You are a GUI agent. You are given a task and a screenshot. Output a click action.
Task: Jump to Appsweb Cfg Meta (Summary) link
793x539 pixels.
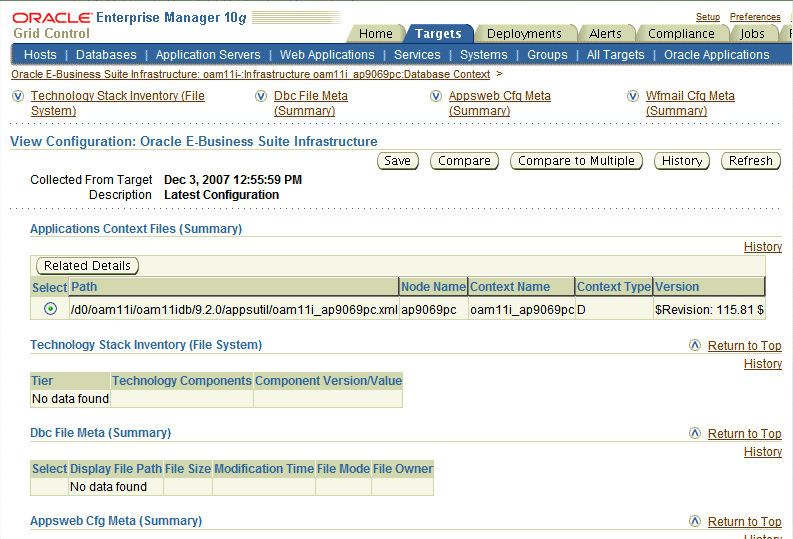499,103
